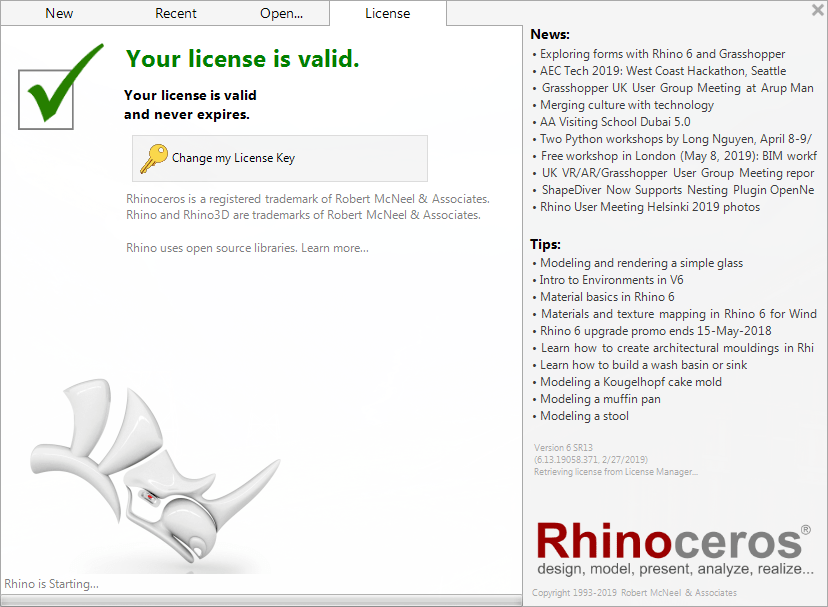The width and height of the screenshot is (828, 607).
Task: Click the green checkmark license icon
Action: pyautogui.click(x=59, y=86)
